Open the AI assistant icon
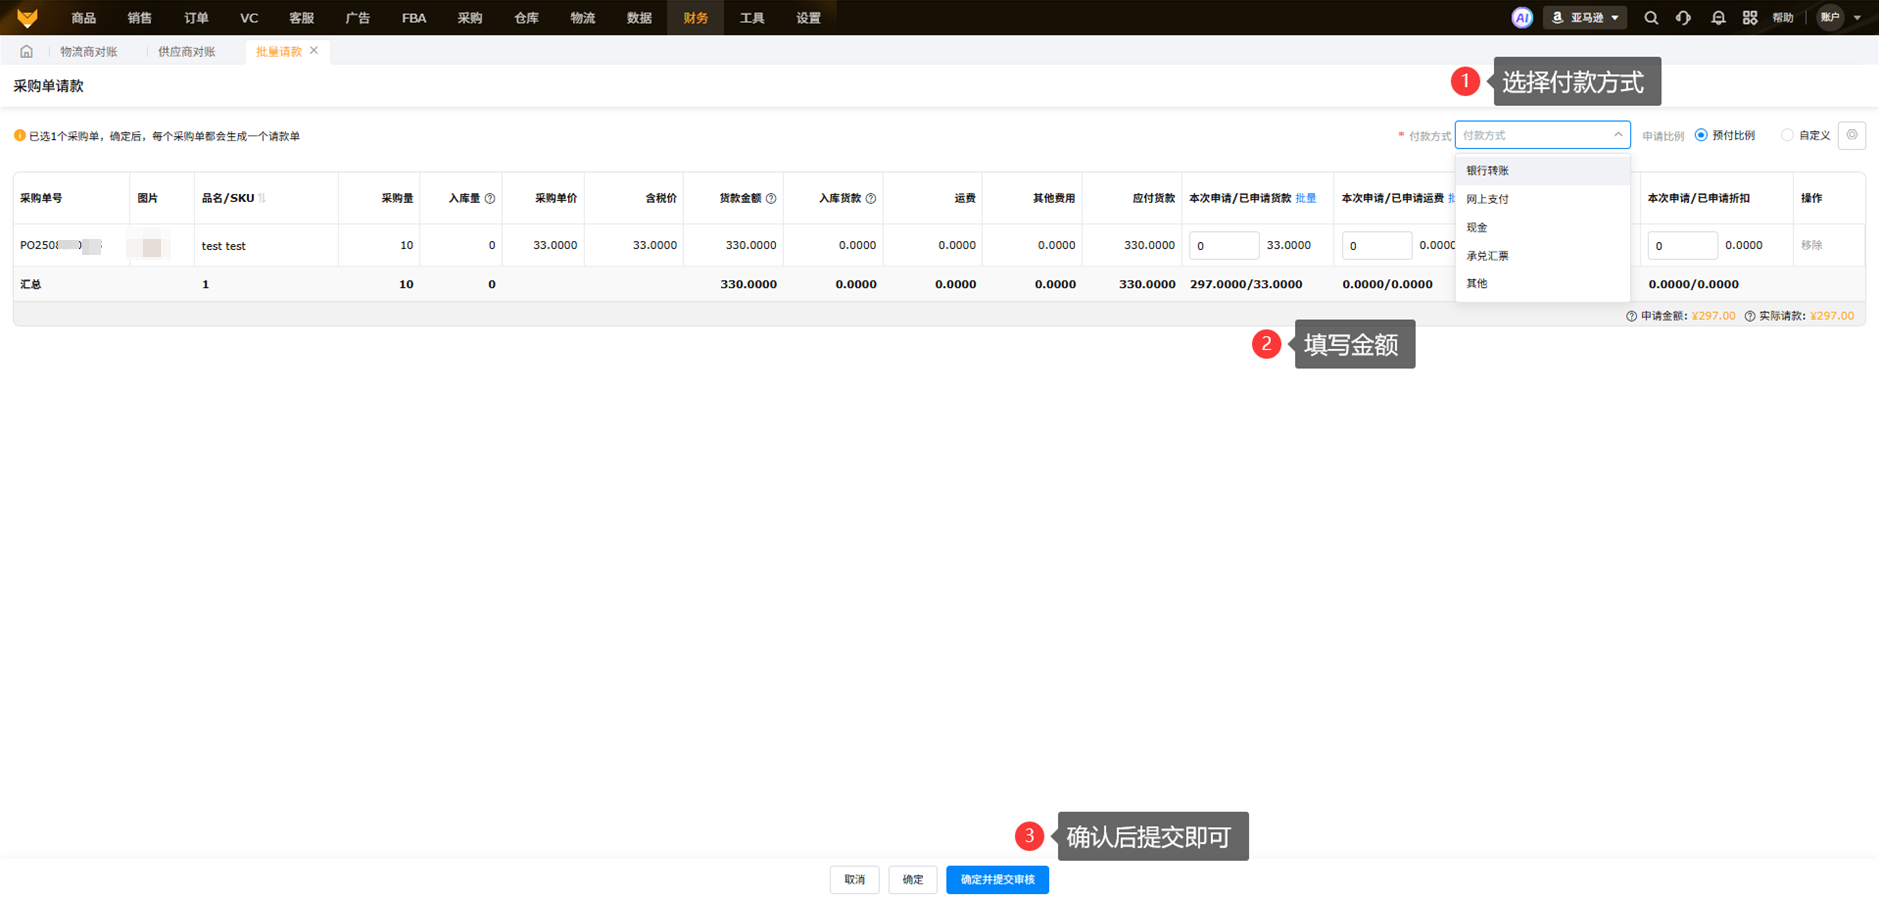This screenshot has width=1879, height=903. pyautogui.click(x=1521, y=18)
